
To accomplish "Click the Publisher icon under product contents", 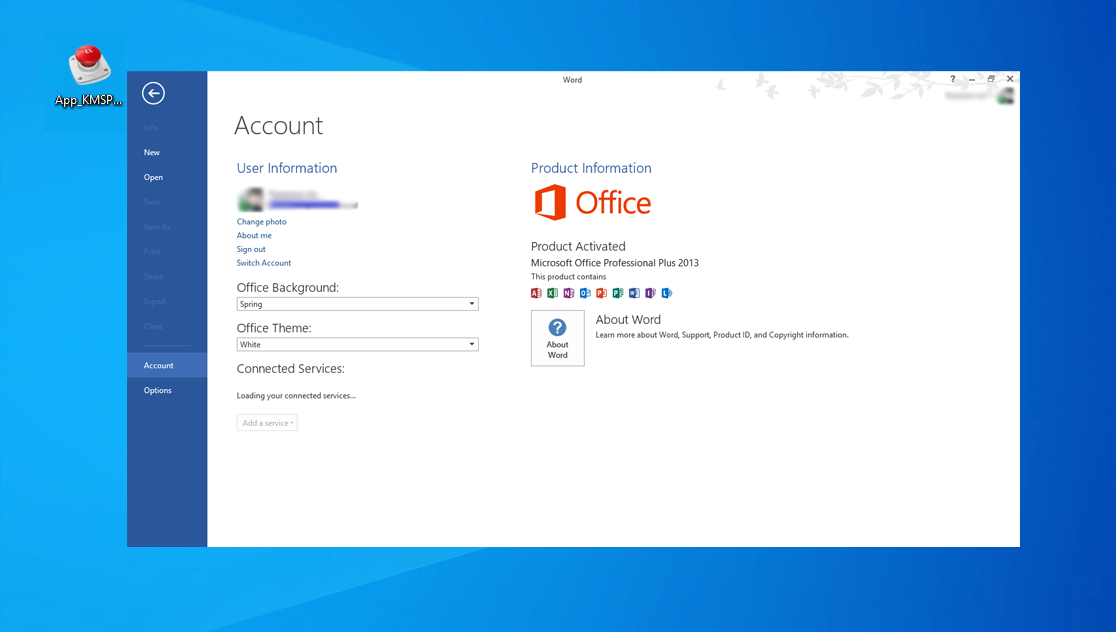I will [x=618, y=293].
